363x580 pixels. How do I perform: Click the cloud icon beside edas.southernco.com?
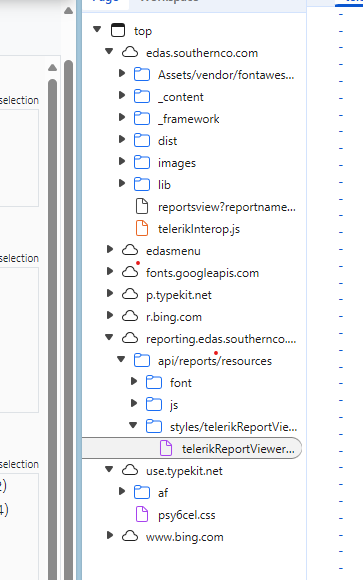click(130, 53)
